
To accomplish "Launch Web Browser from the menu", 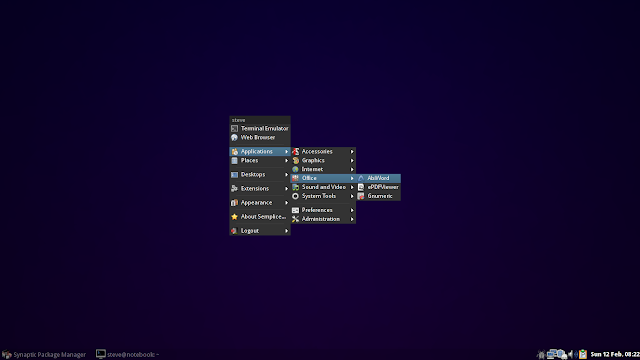I will coord(260,138).
